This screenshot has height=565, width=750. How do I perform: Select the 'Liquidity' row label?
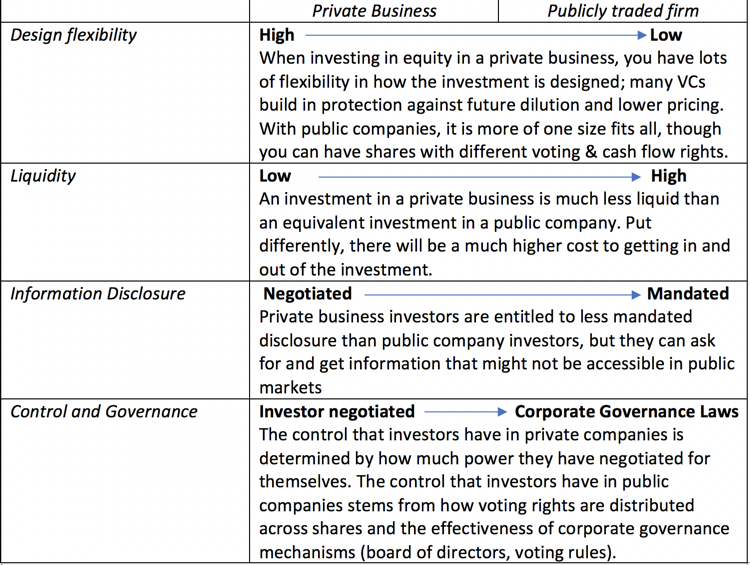(43, 176)
